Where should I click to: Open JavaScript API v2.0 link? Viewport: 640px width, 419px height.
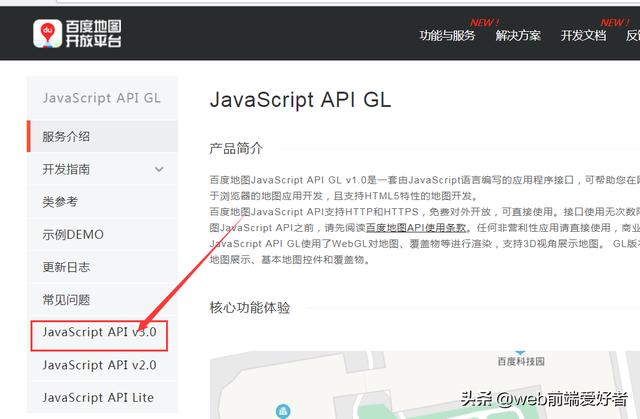pyautogui.click(x=99, y=365)
